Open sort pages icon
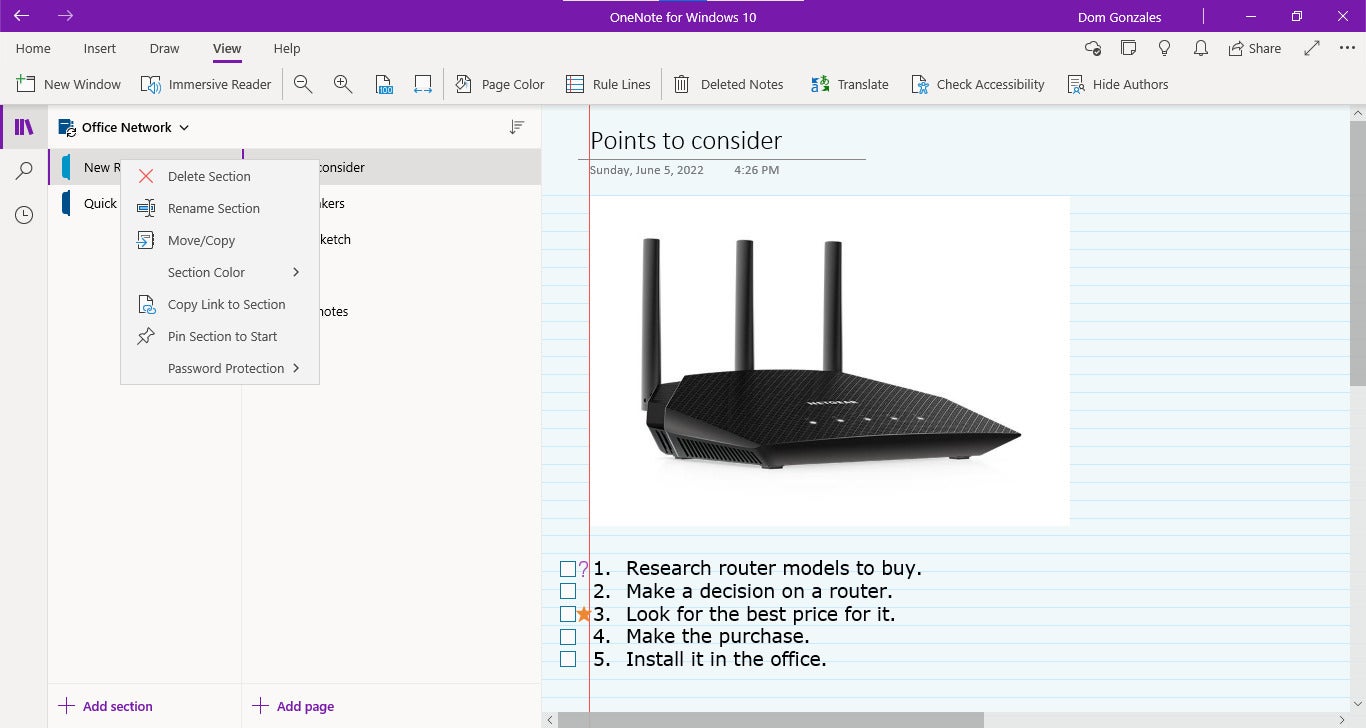Viewport: 1366px width, 728px height. 516,127
